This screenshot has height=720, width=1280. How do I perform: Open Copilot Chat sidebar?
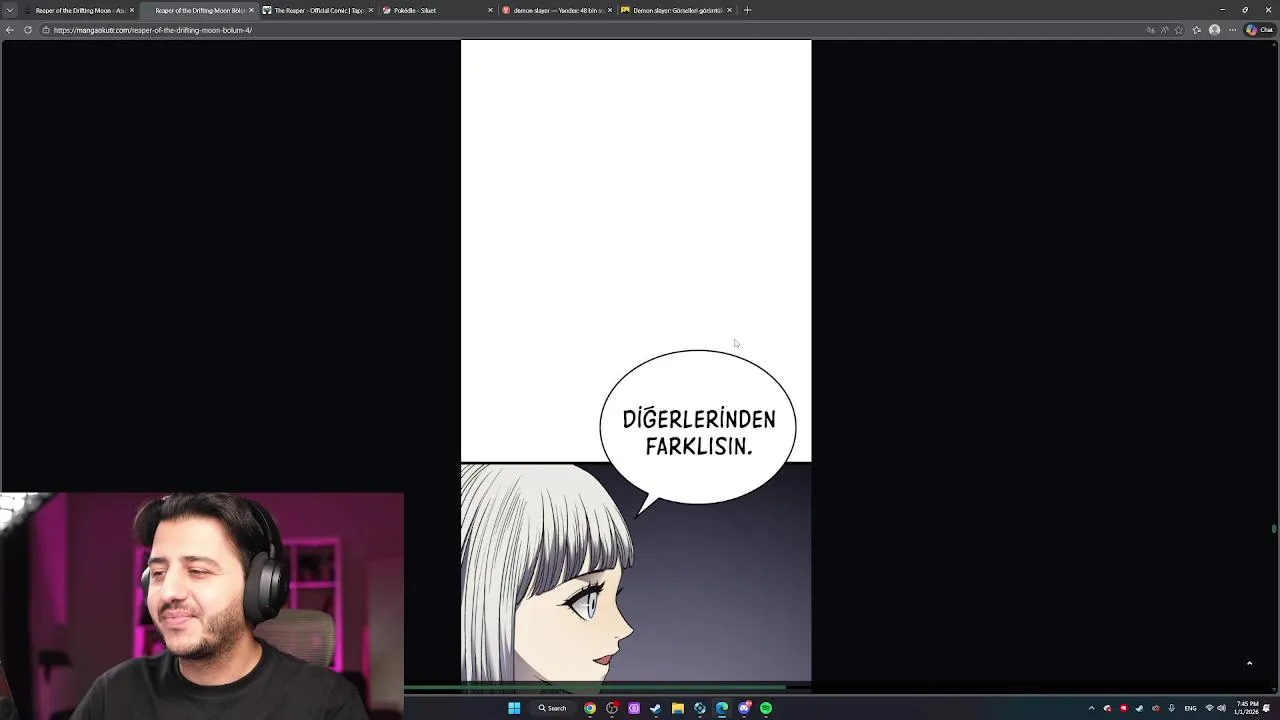[1258, 30]
